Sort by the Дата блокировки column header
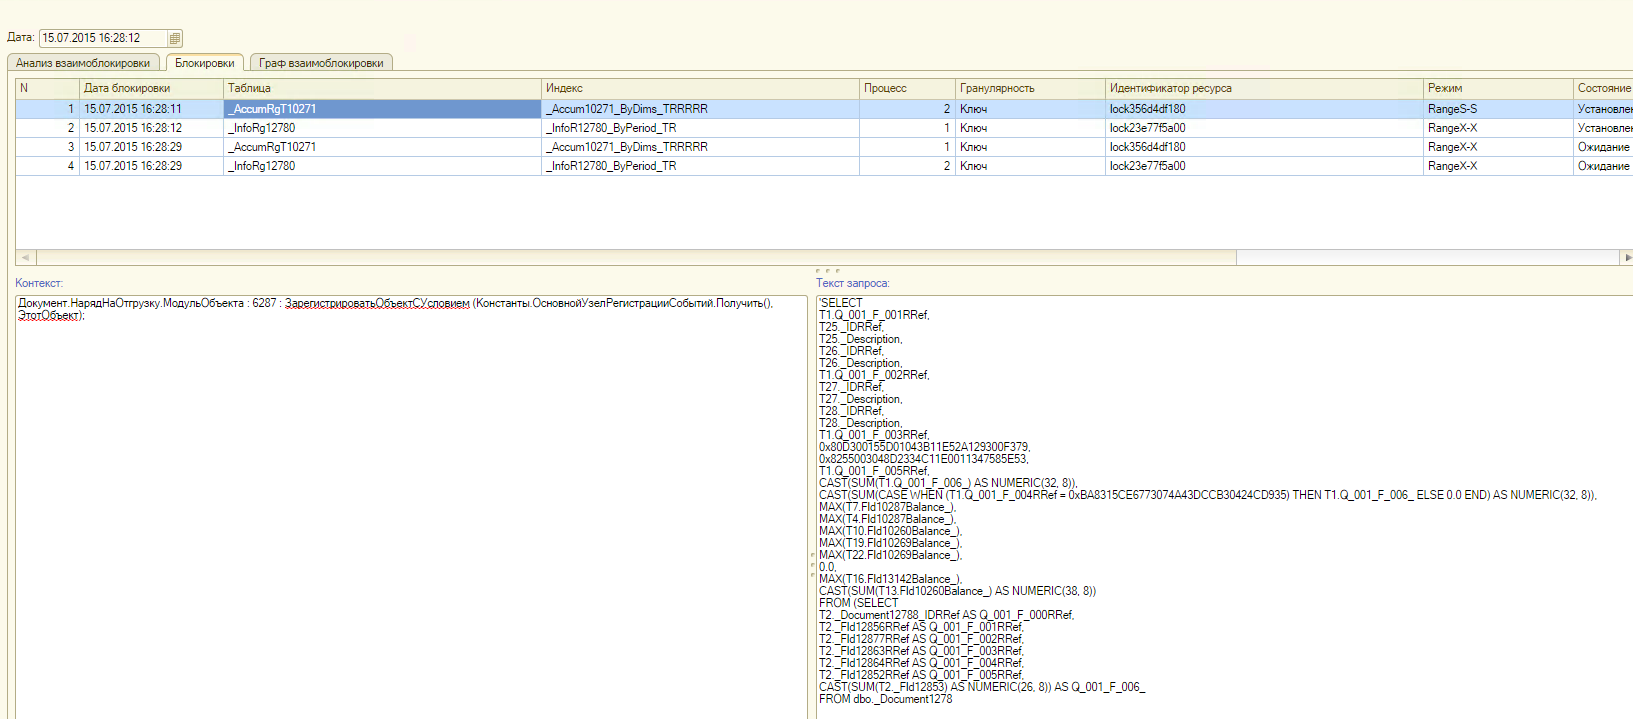 click(151, 88)
